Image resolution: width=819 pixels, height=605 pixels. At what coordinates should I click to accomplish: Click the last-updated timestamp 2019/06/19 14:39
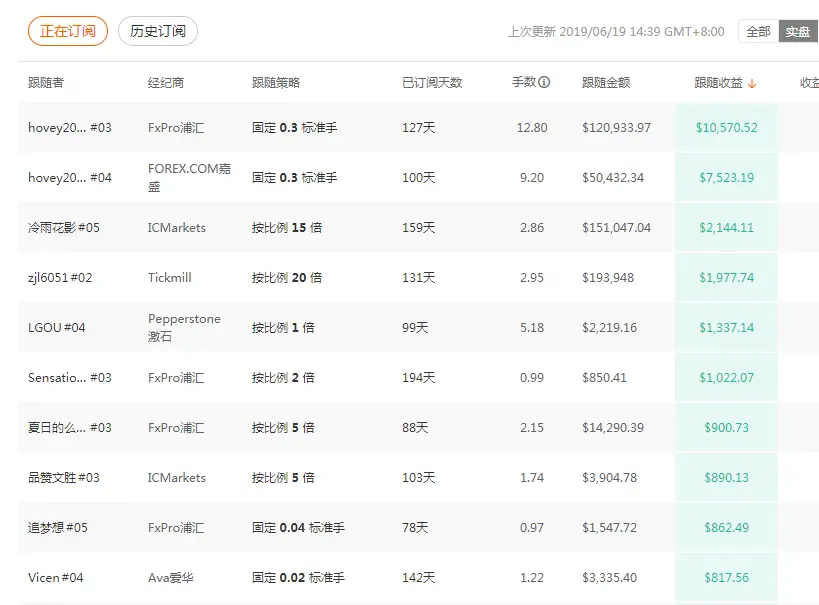[x=610, y=32]
